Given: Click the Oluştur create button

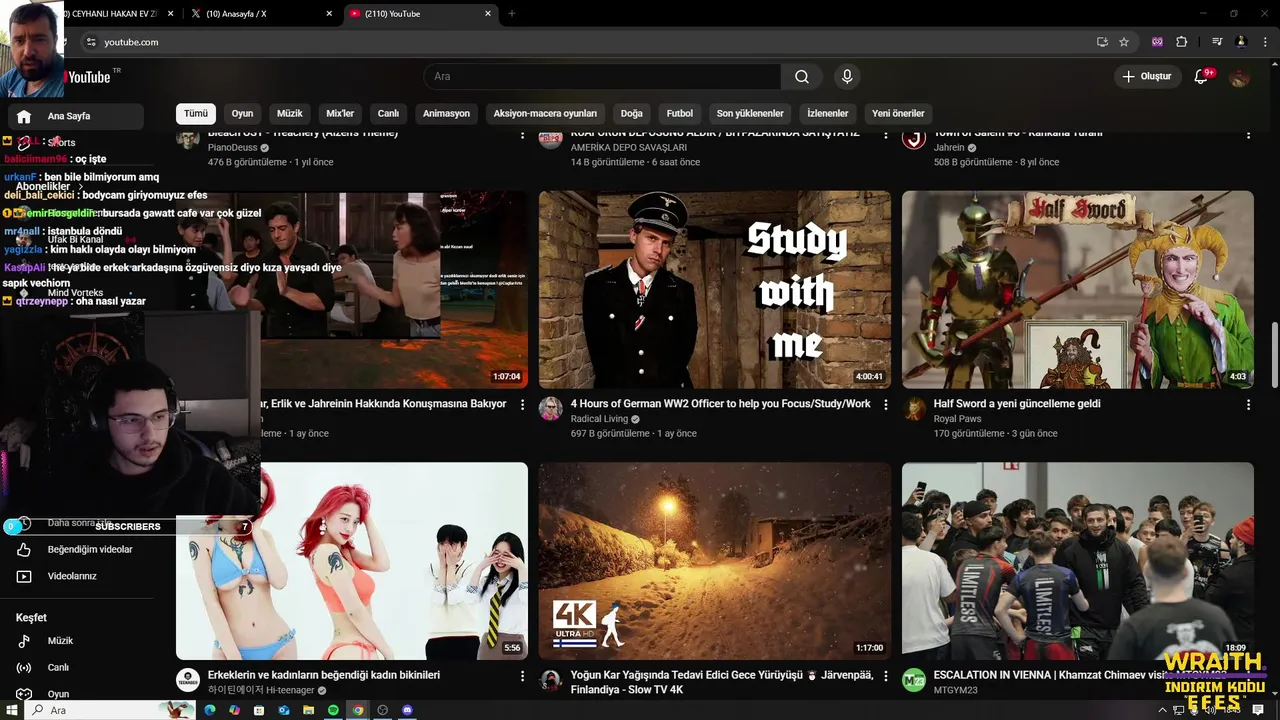Looking at the screenshot, I should coord(1146,77).
